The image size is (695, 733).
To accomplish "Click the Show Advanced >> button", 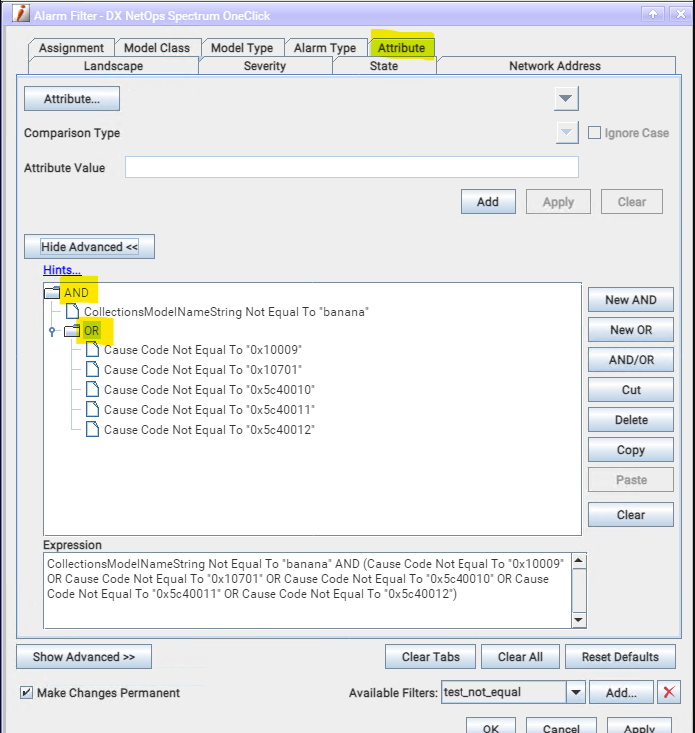I will [x=84, y=657].
